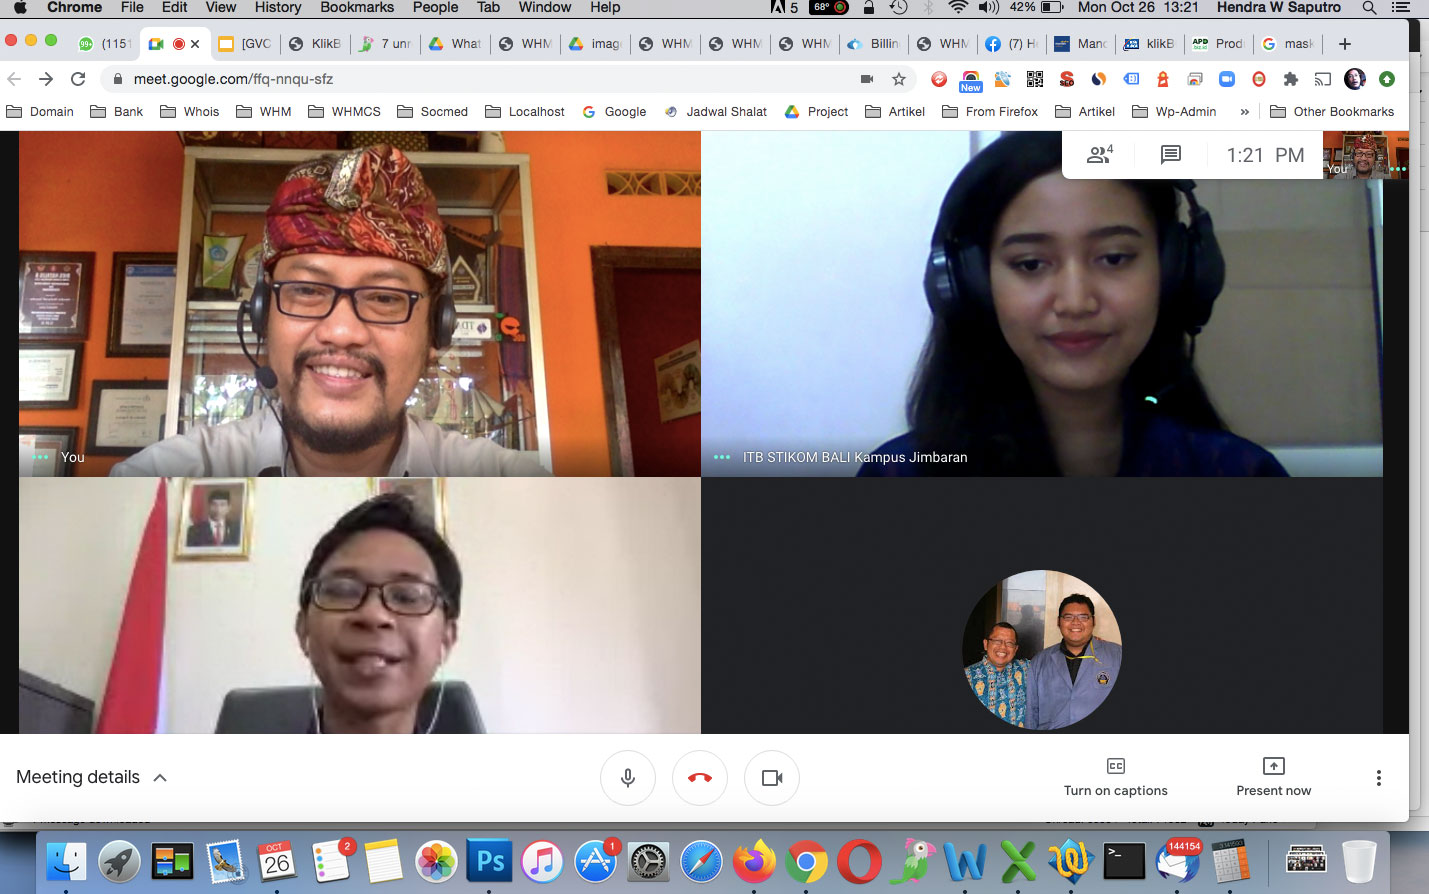Bookmark this page with the star icon
1429x894 pixels.
pyautogui.click(x=899, y=79)
